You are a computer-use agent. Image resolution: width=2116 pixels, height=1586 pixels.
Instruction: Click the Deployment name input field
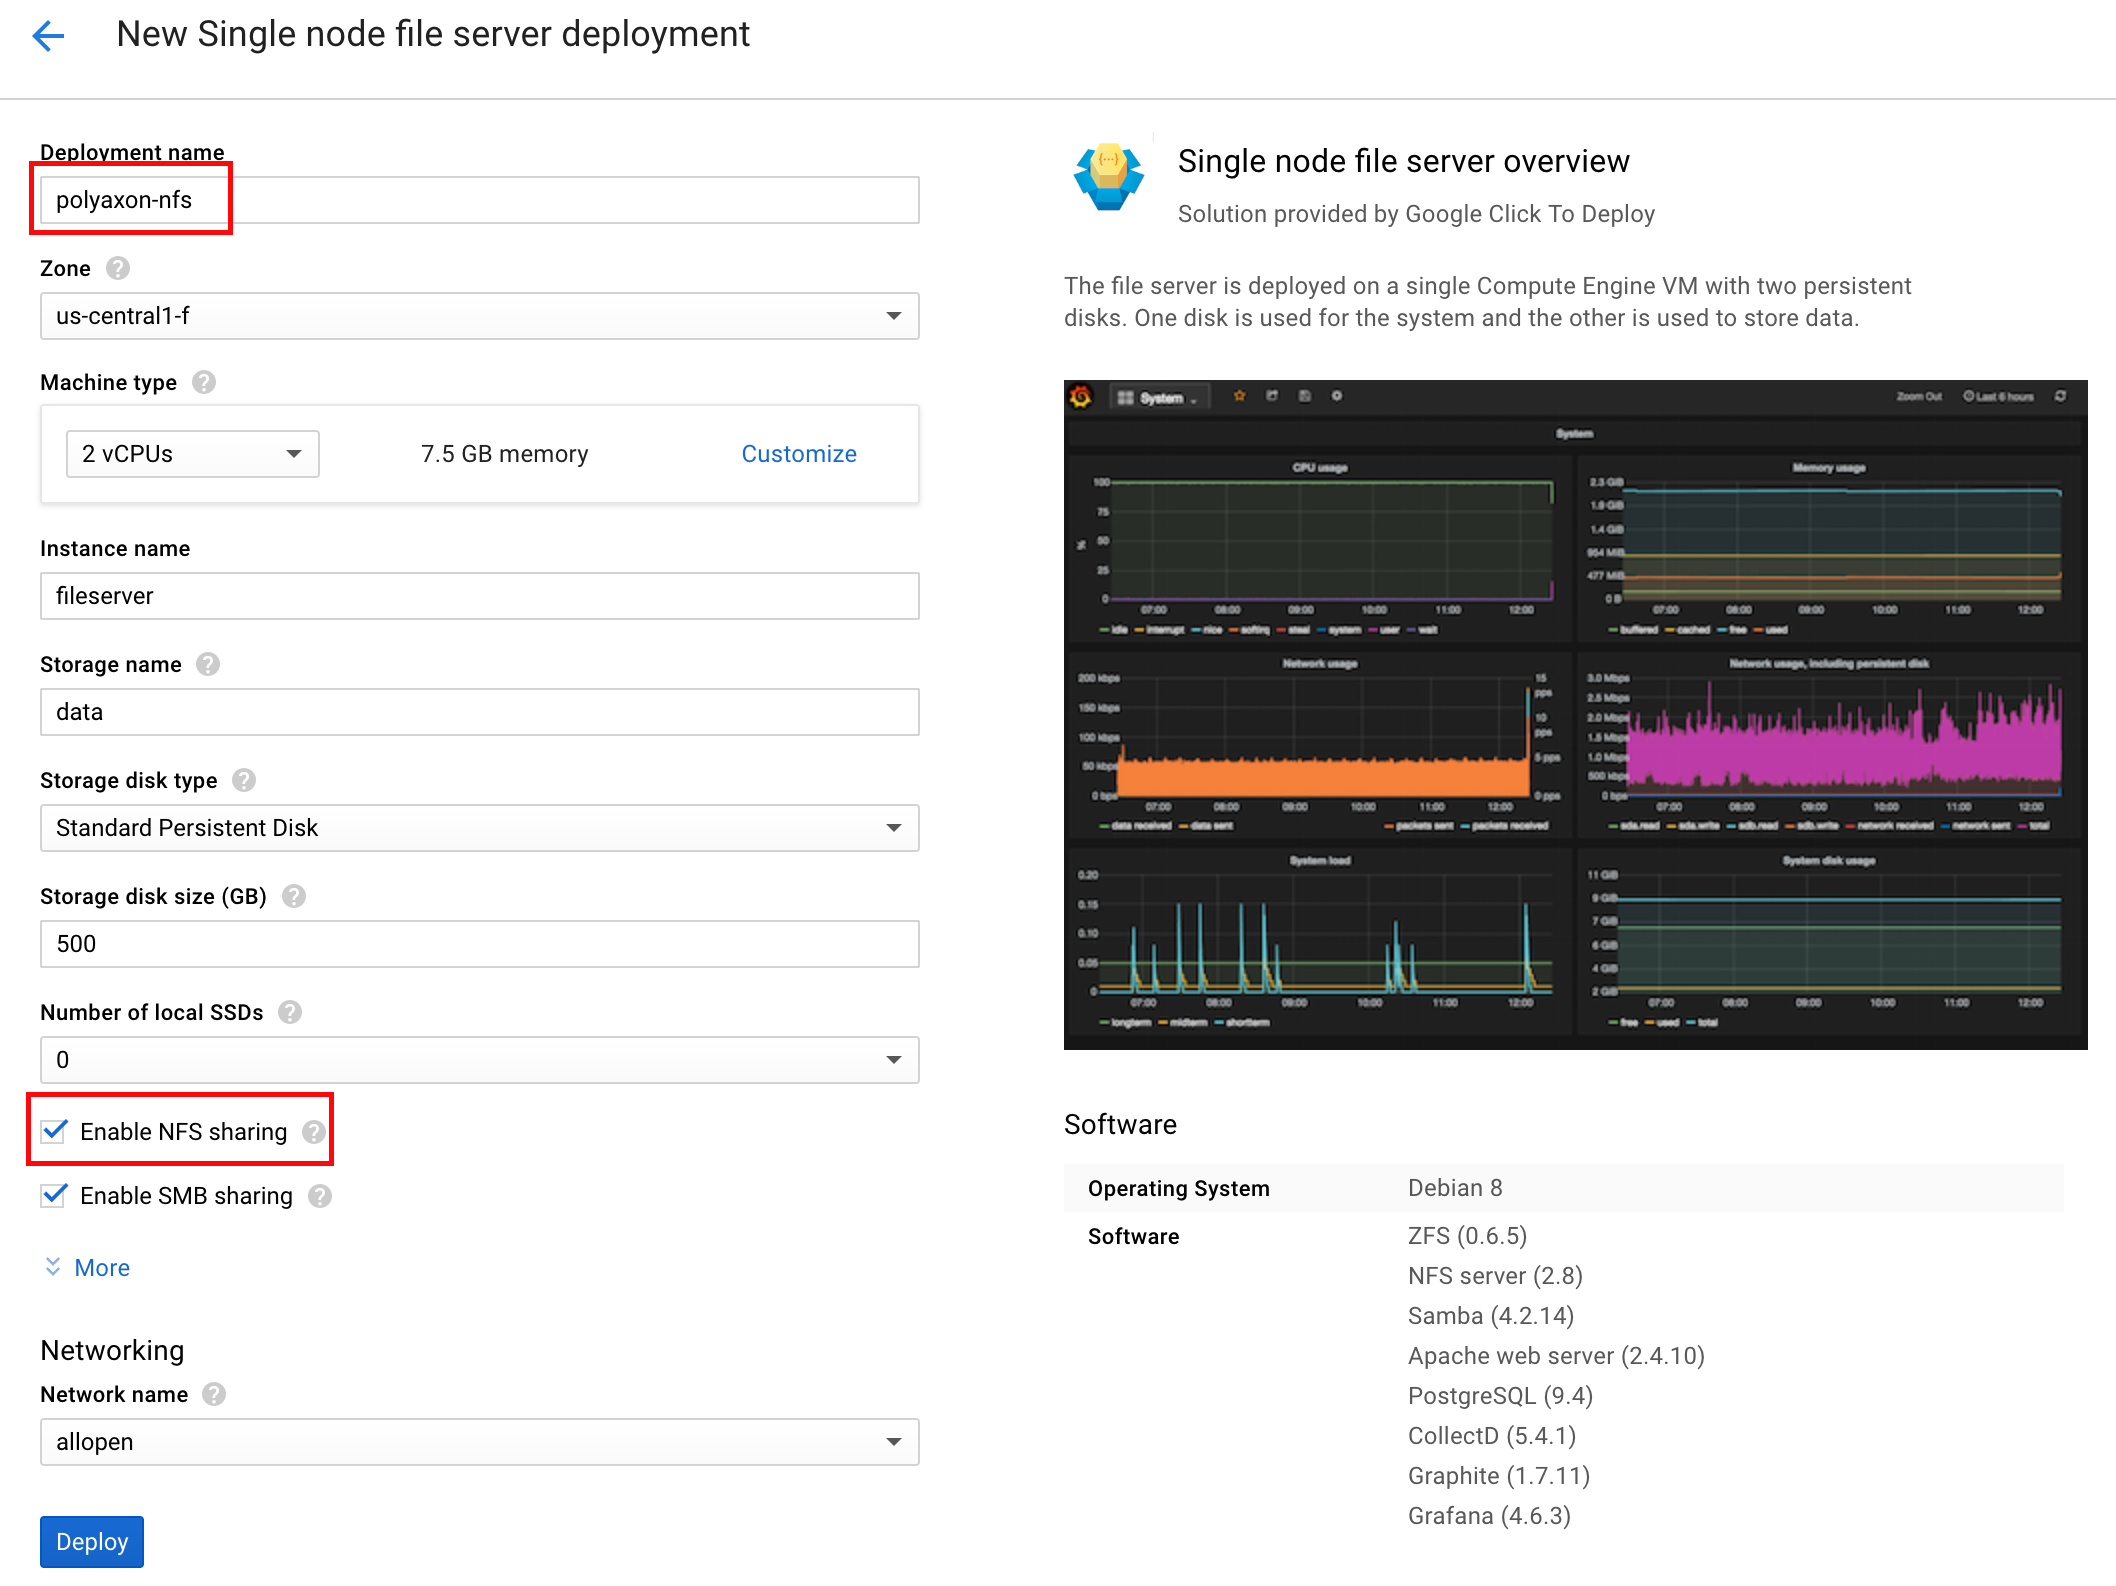click(x=479, y=200)
